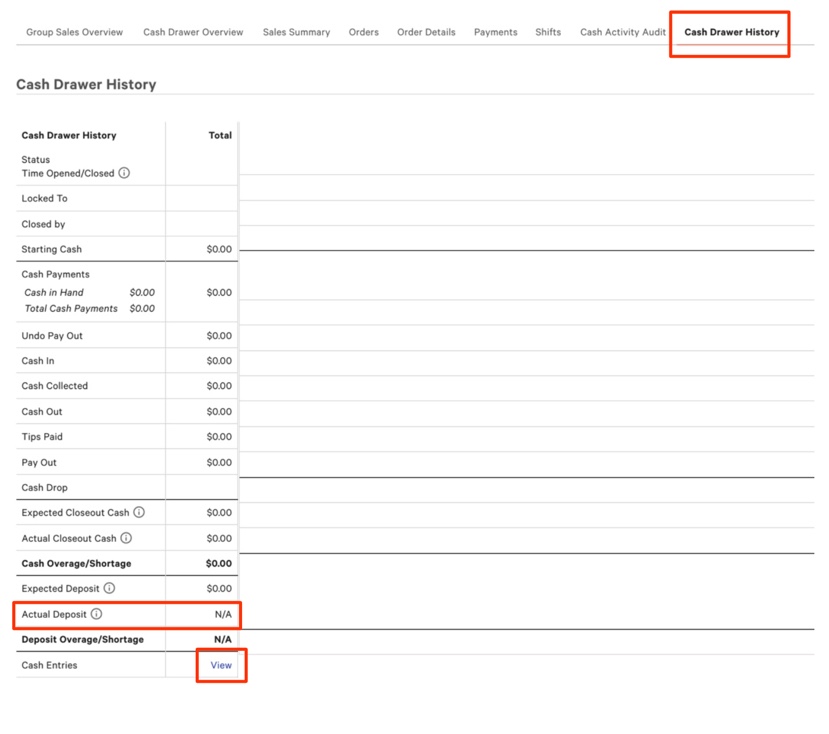Switch to the Shifts tab
The width and height of the screenshot is (829, 734).
tap(548, 31)
